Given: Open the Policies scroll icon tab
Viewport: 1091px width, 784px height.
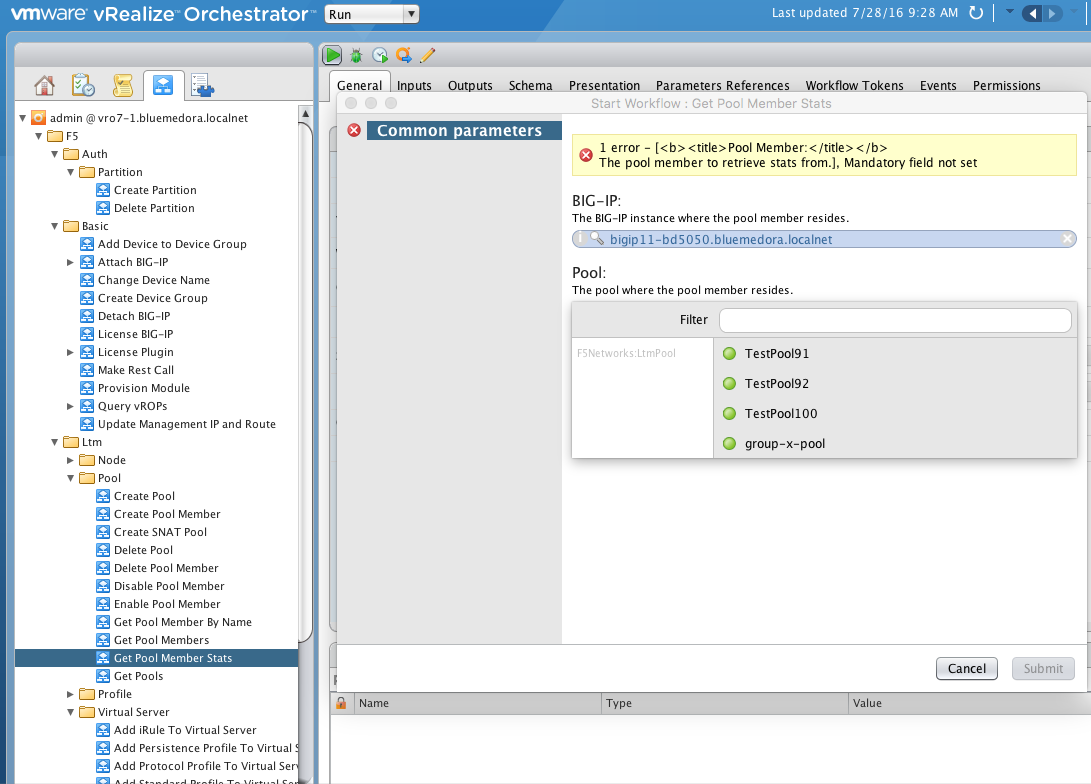Looking at the screenshot, I should [122, 86].
